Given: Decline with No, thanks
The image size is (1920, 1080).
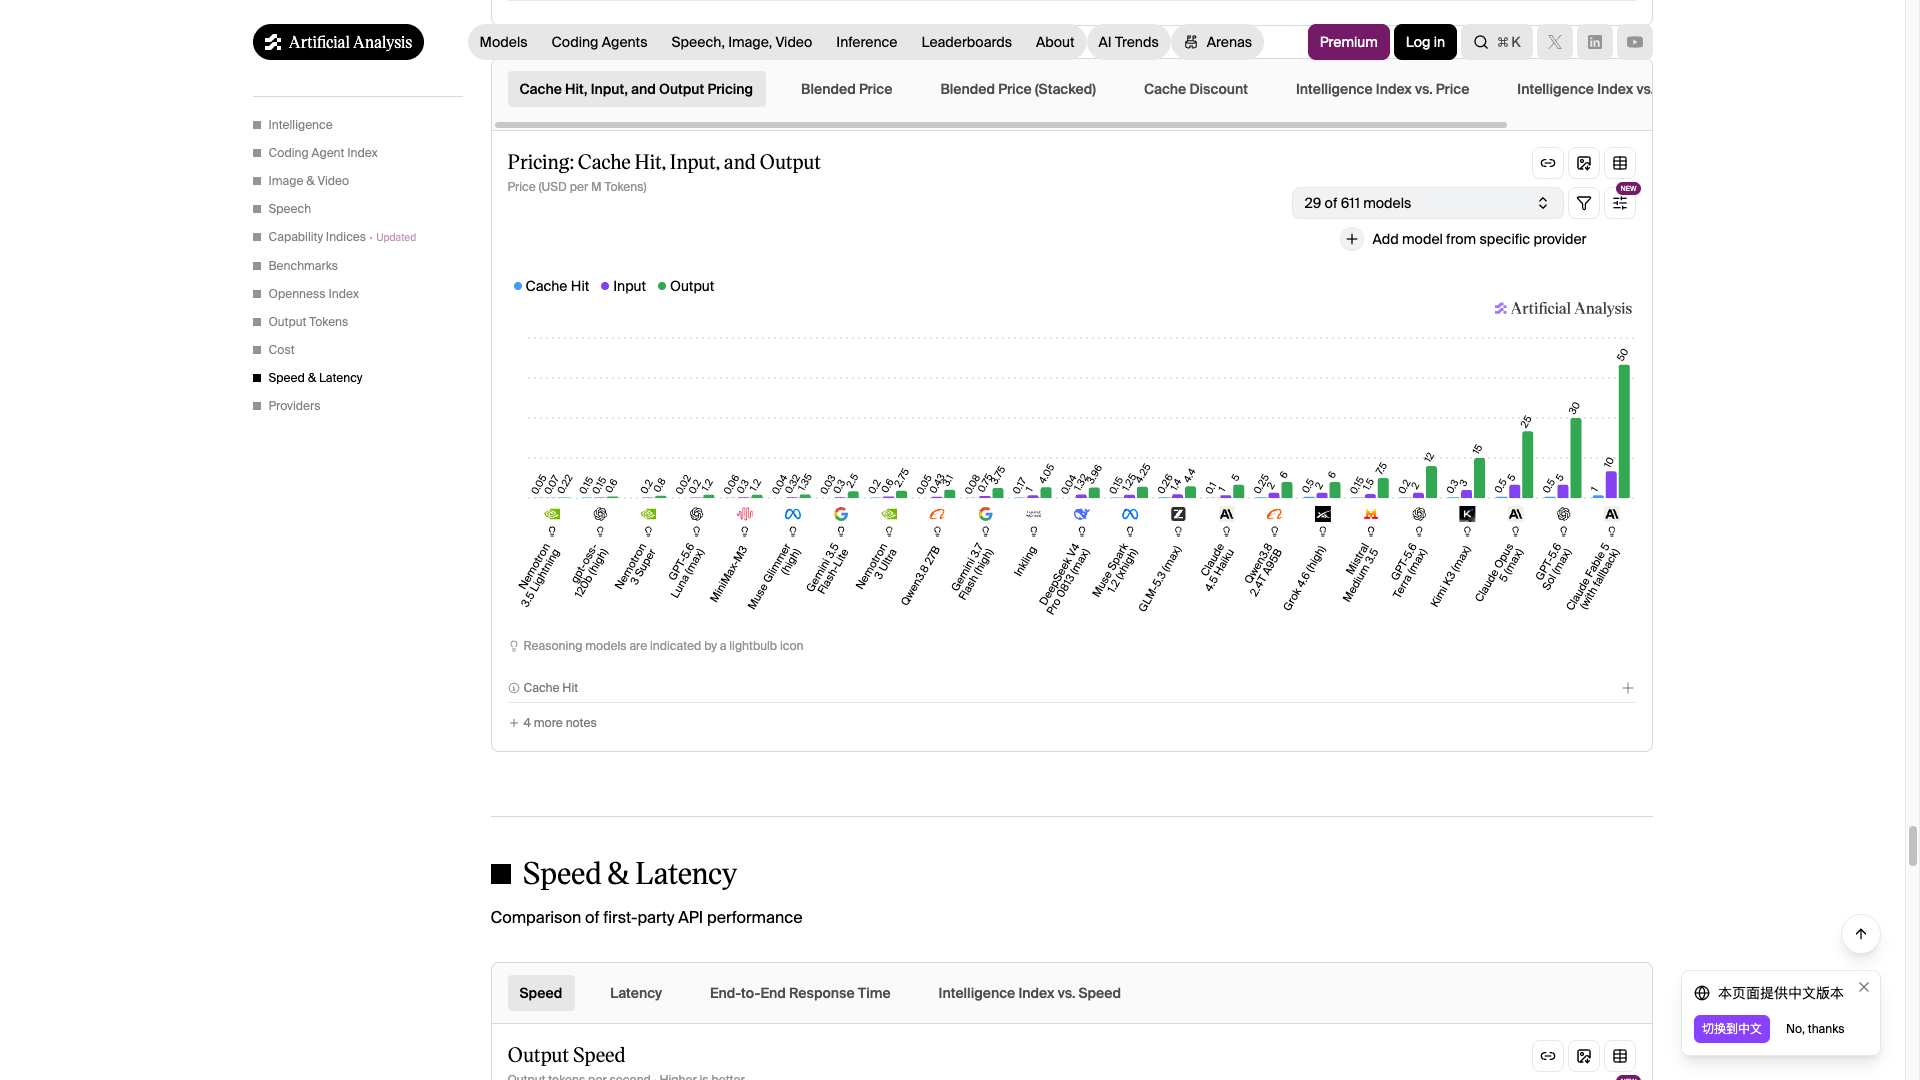Looking at the screenshot, I should coord(1815,1029).
